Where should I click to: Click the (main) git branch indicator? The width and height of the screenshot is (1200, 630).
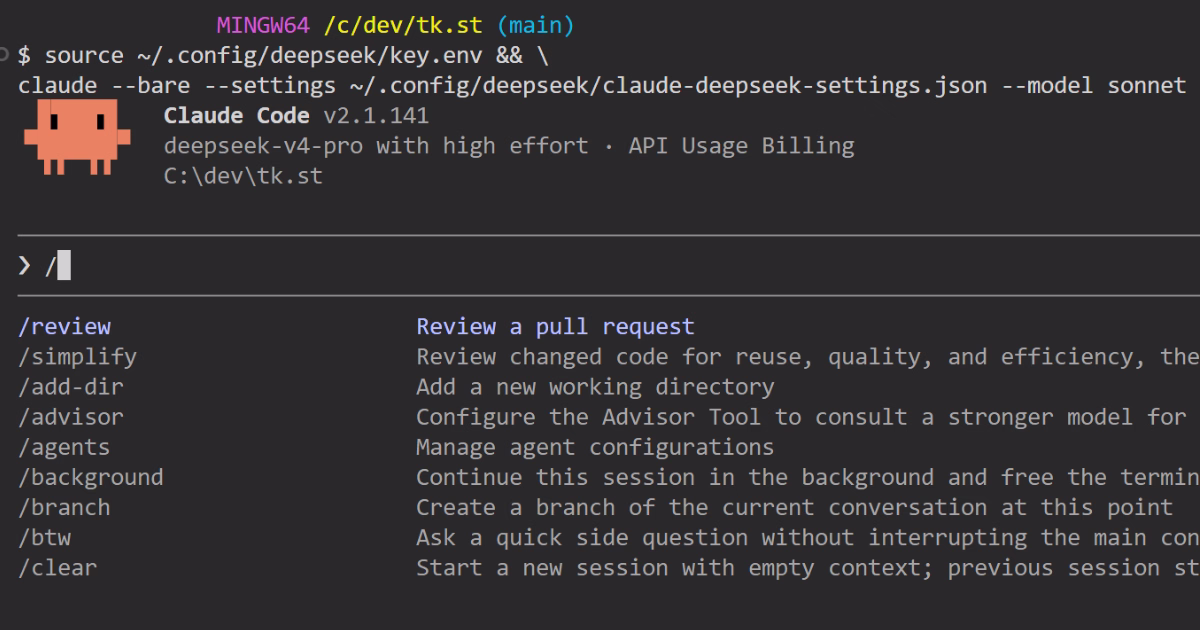coord(535,25)
